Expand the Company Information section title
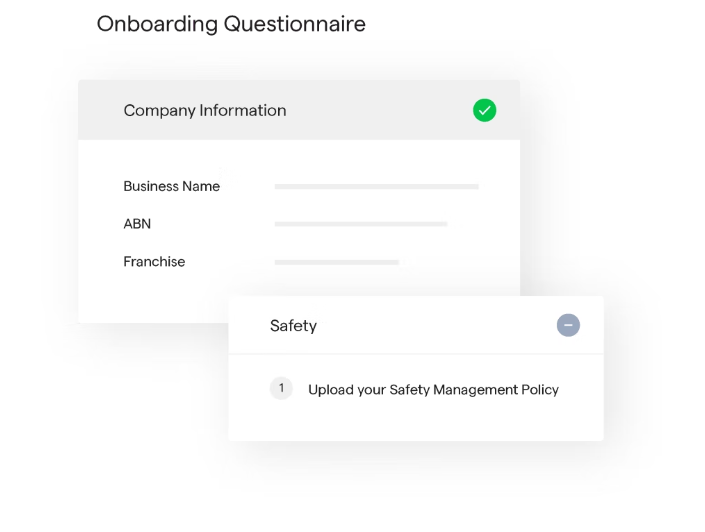 [204, 110]
